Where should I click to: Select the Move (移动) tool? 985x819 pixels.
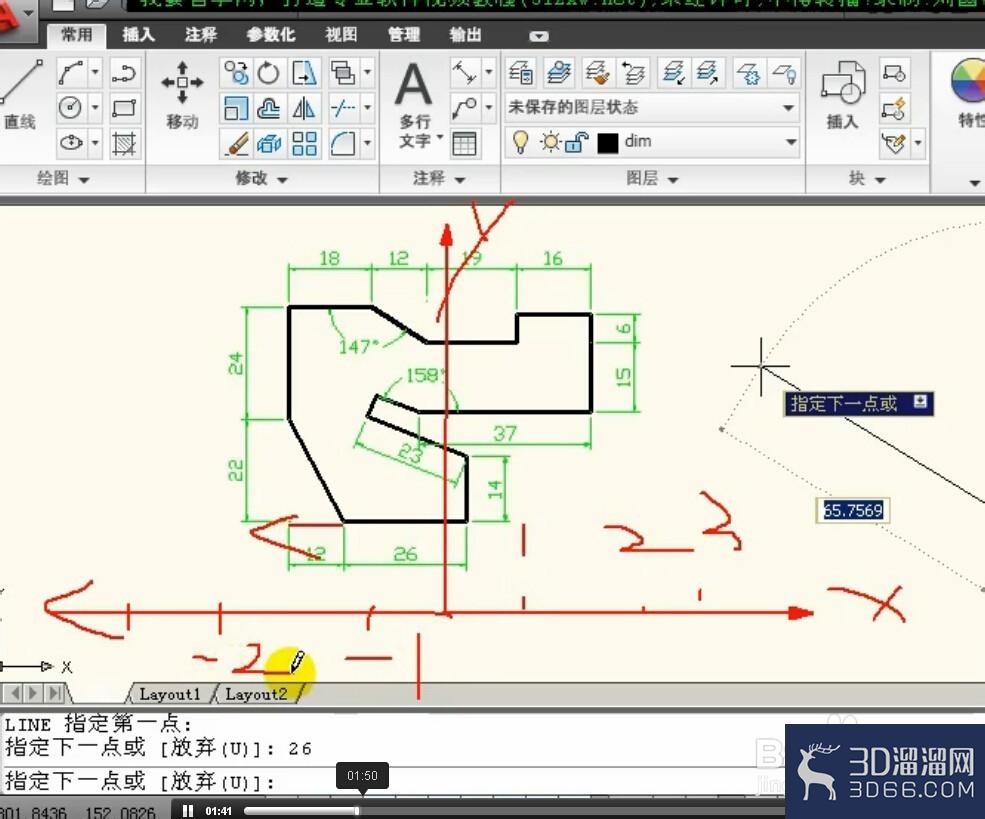[x=182, y=94]
